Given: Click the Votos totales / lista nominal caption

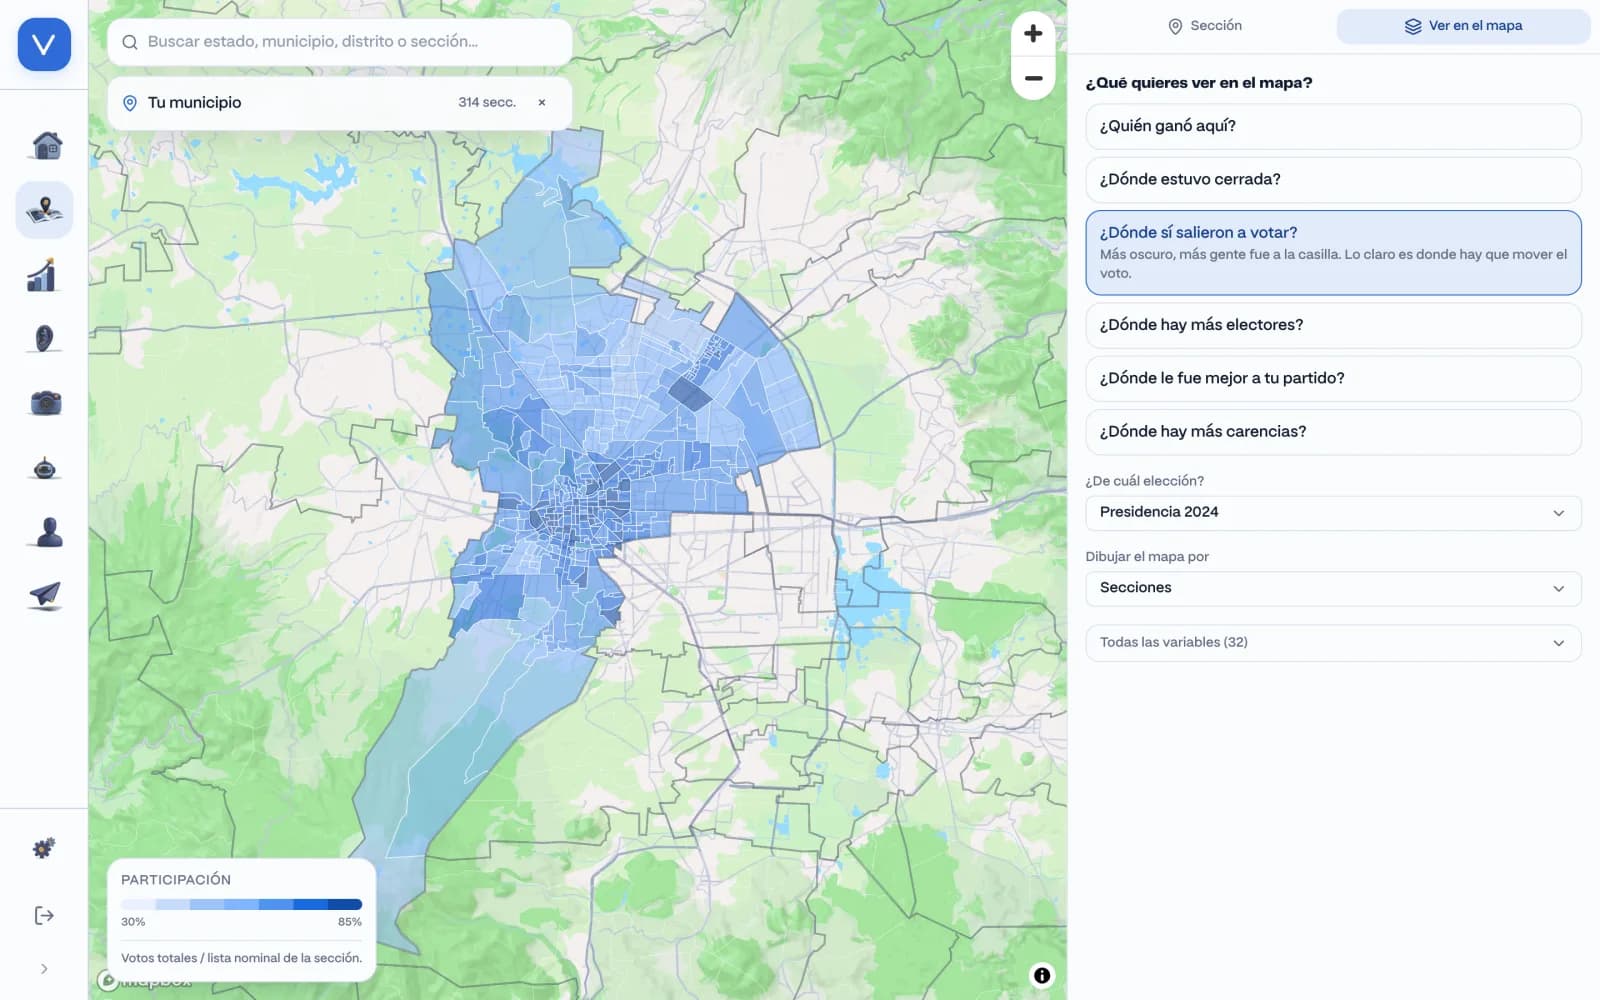Looking at the screenshot, I should (x=241, y=957).
